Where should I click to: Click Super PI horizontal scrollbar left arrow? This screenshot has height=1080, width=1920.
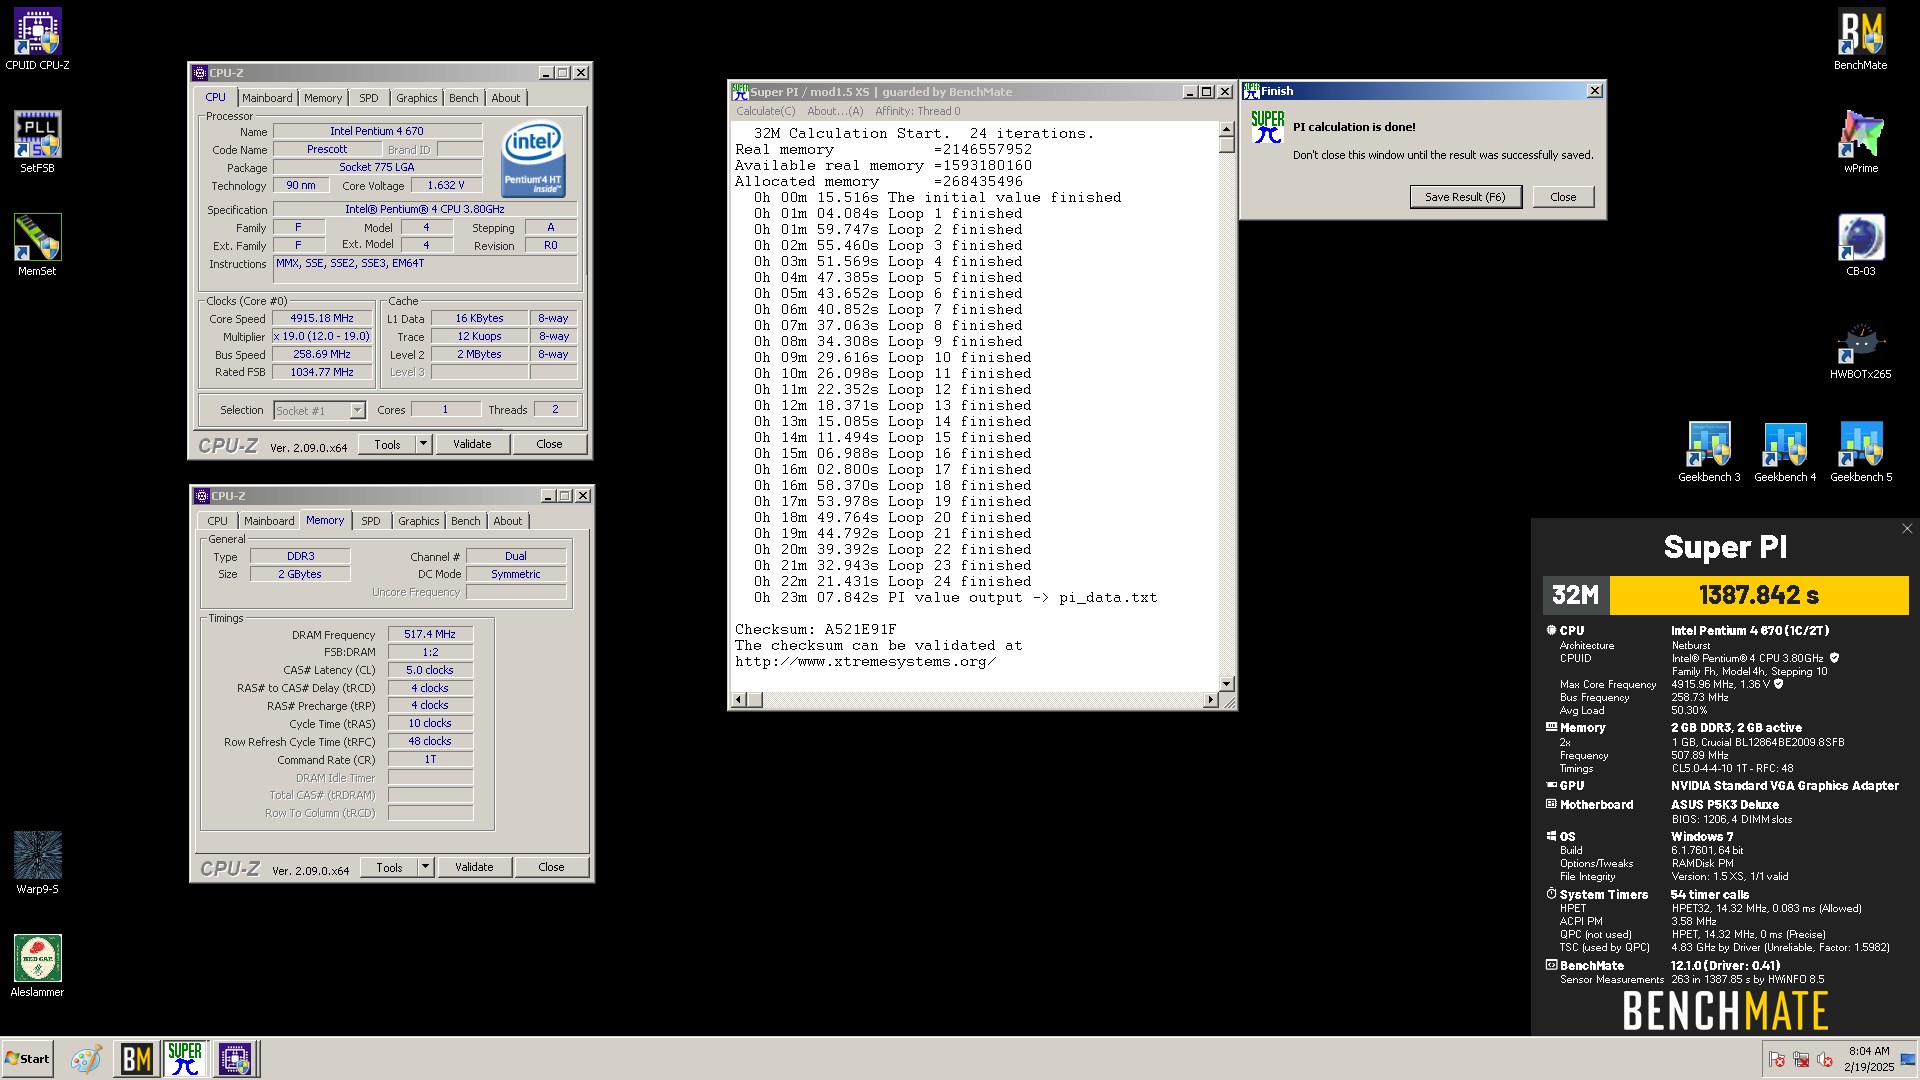tap(740, 700)
